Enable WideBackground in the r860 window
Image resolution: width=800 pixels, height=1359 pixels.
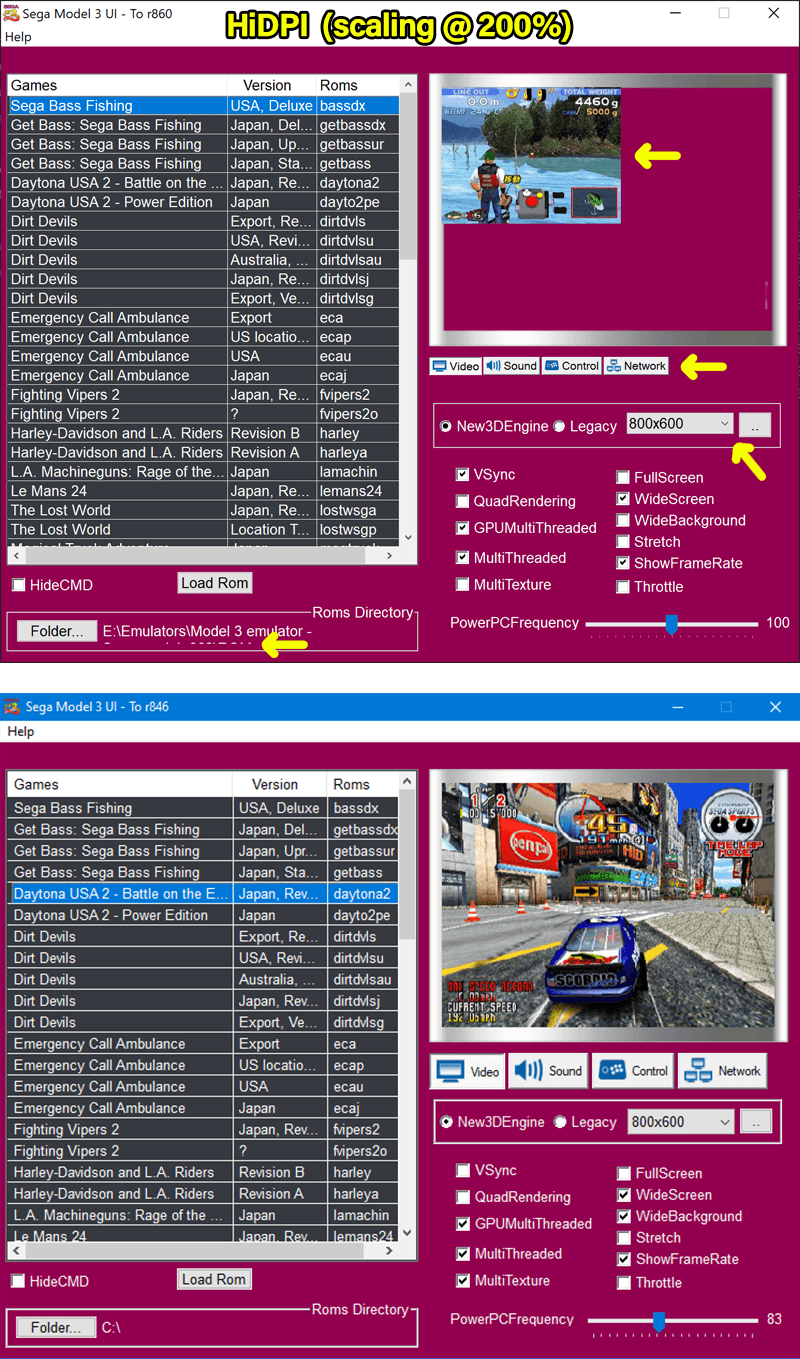(x=623, y=521)
